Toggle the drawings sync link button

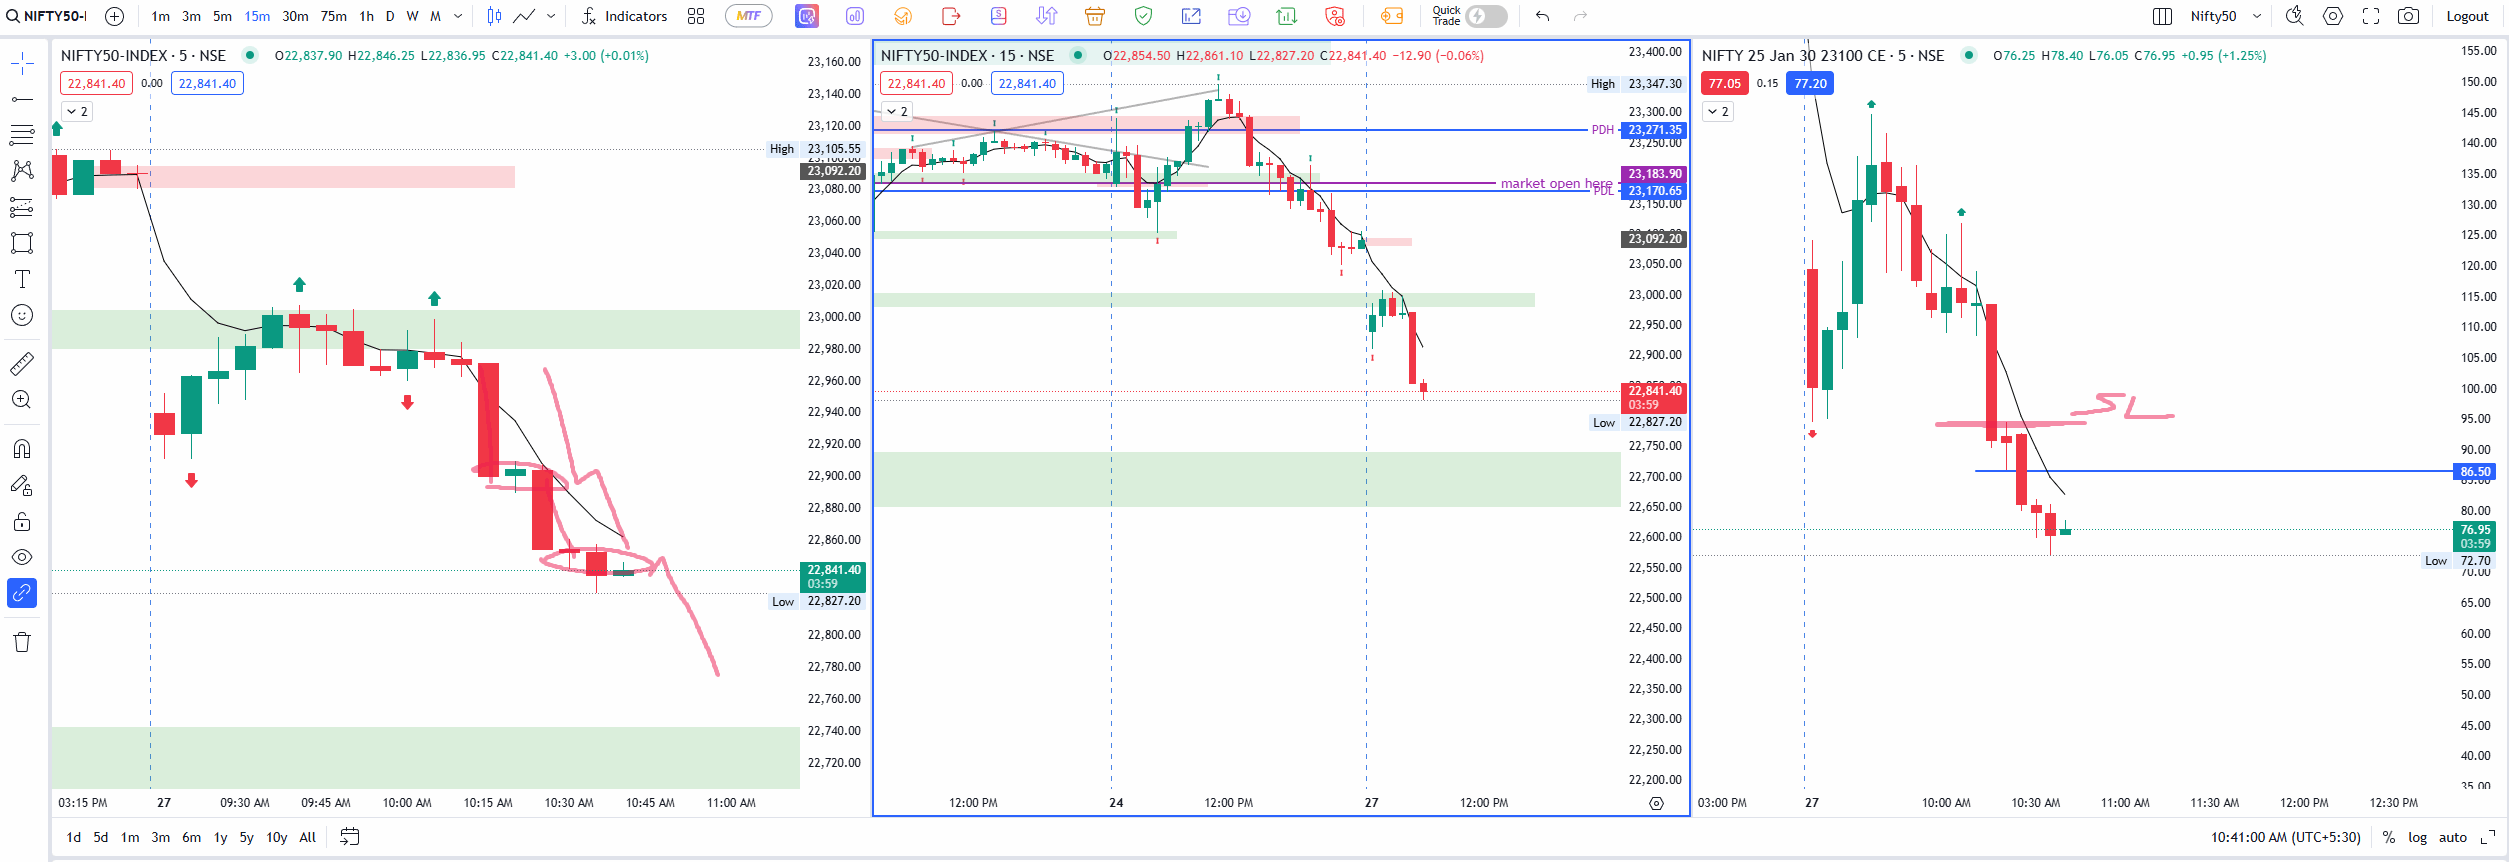(x=22, y=593)
